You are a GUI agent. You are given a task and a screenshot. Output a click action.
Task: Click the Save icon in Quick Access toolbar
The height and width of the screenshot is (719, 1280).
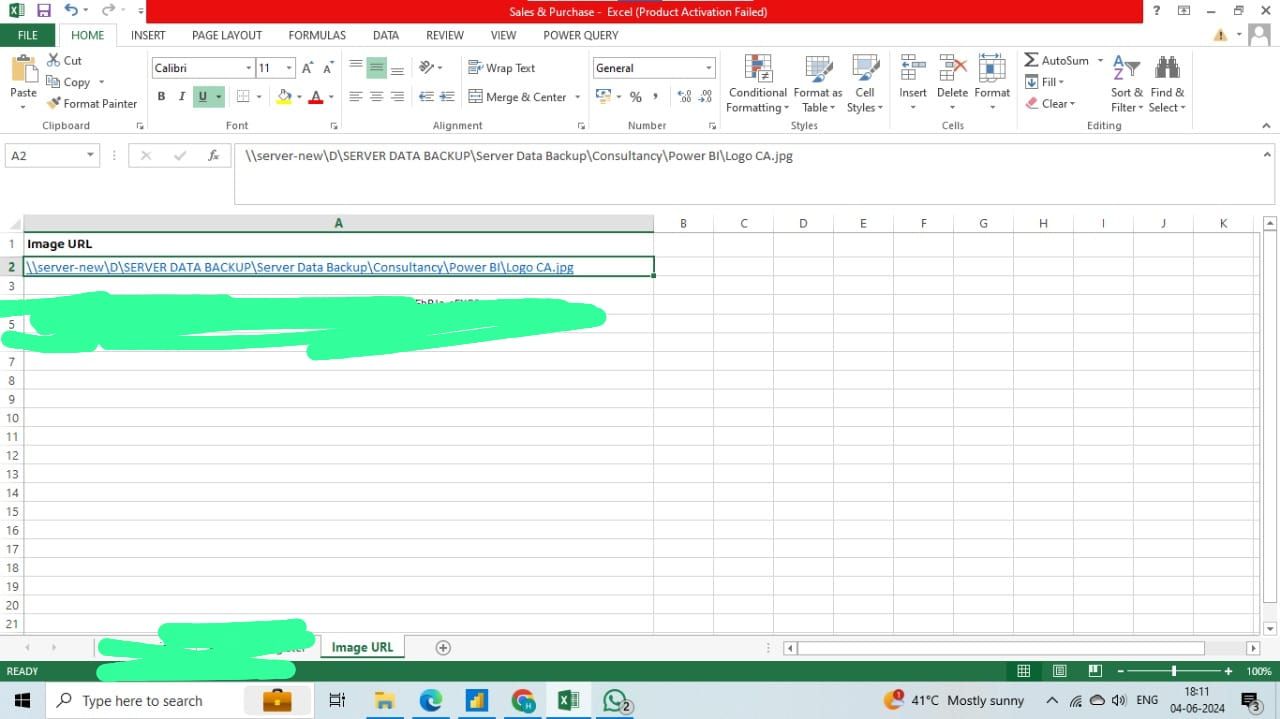pos(43,11)
